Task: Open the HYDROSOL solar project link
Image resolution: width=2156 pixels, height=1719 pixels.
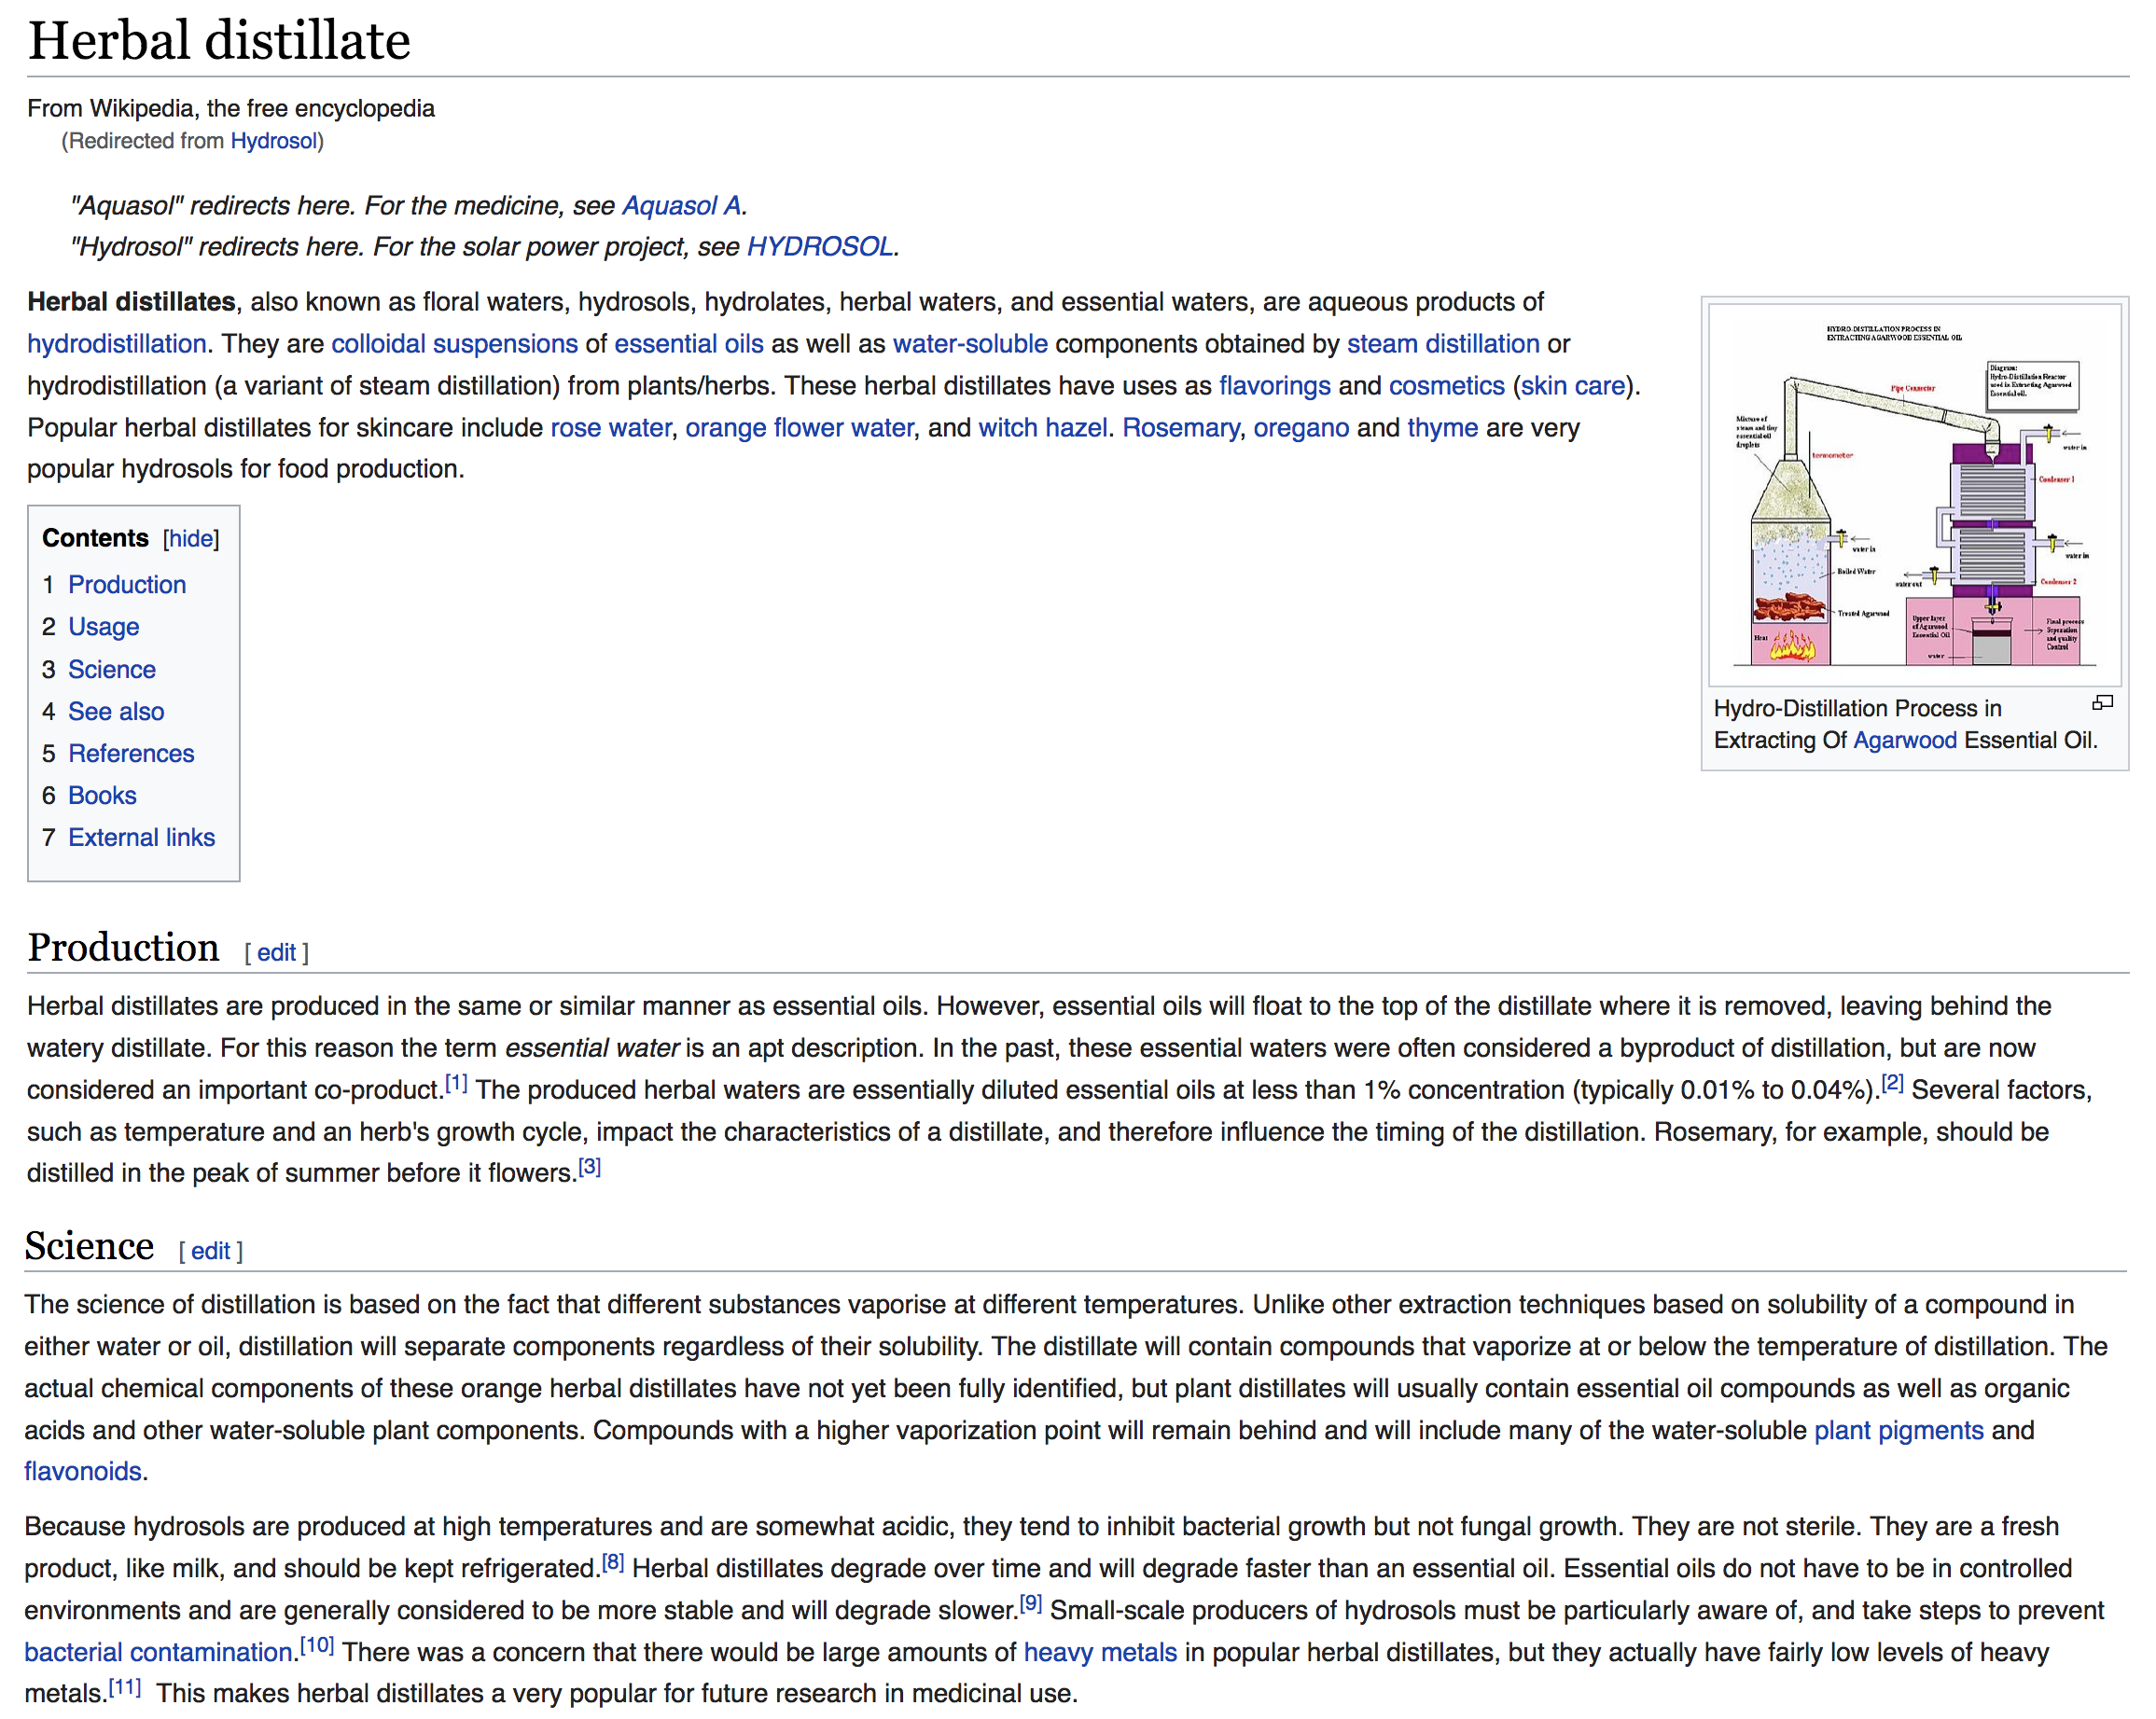Action: 819,247
